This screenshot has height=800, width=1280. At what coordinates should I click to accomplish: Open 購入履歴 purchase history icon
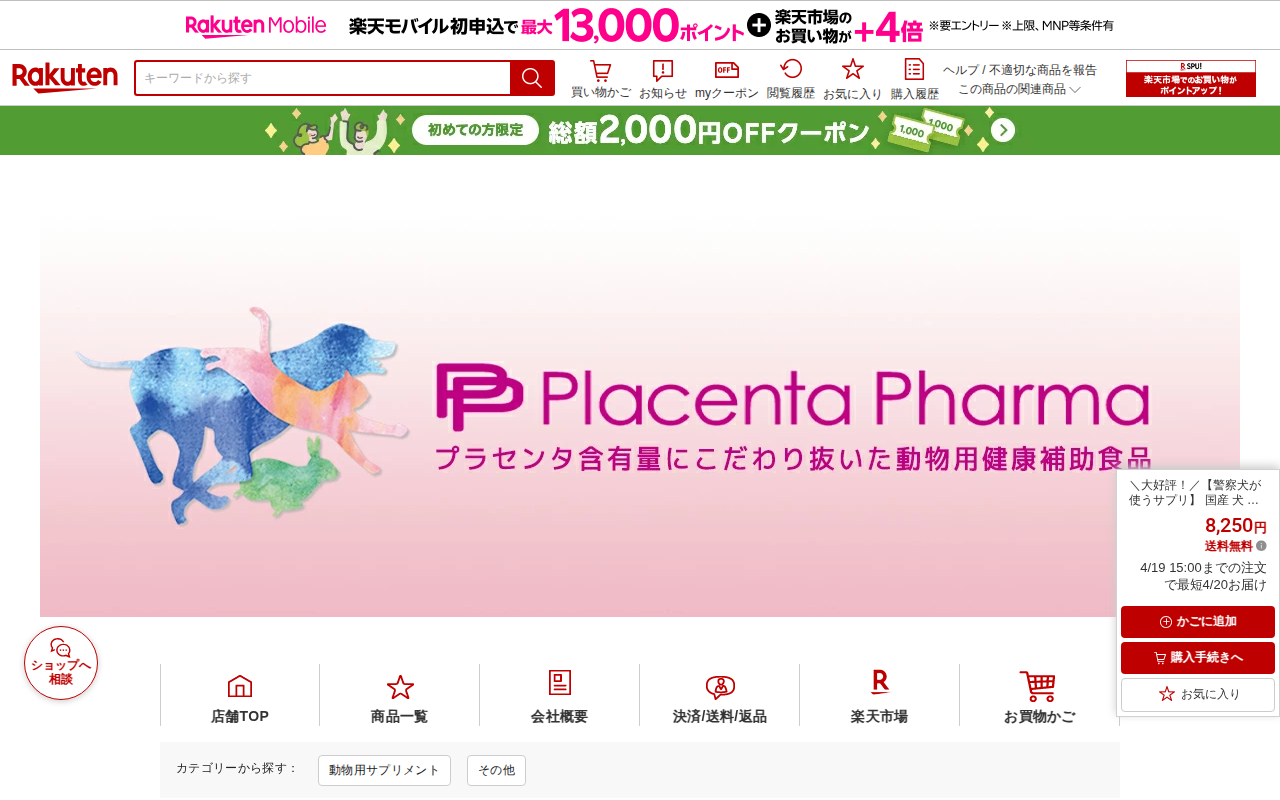click(x=915, y=78)
